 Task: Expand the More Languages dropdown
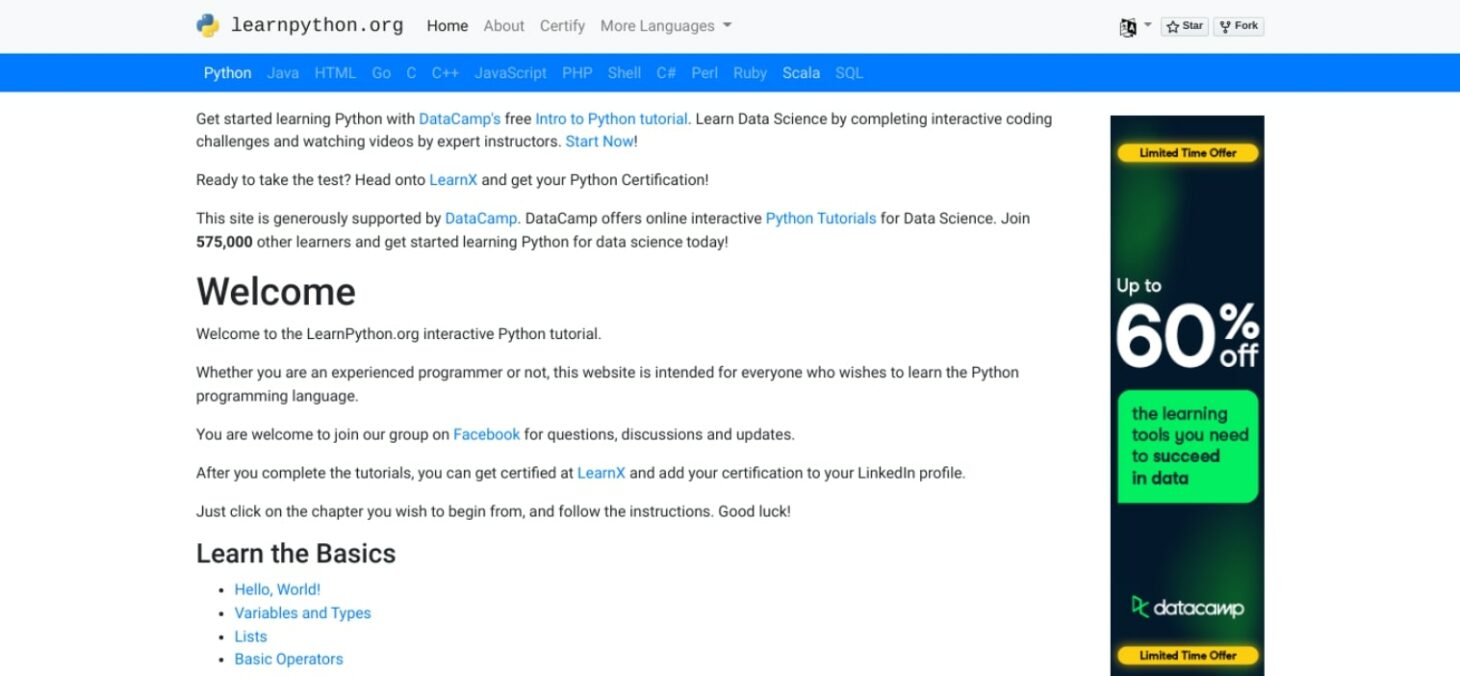click(x=665, y=26)
